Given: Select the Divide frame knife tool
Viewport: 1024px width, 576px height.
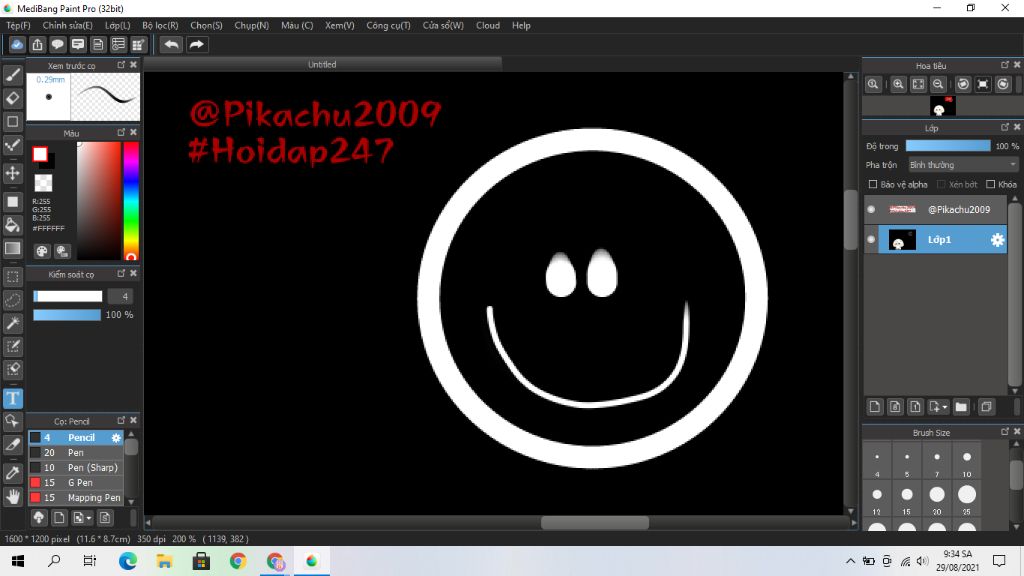Looking at the screenshot, I should (x=12, y=445).
